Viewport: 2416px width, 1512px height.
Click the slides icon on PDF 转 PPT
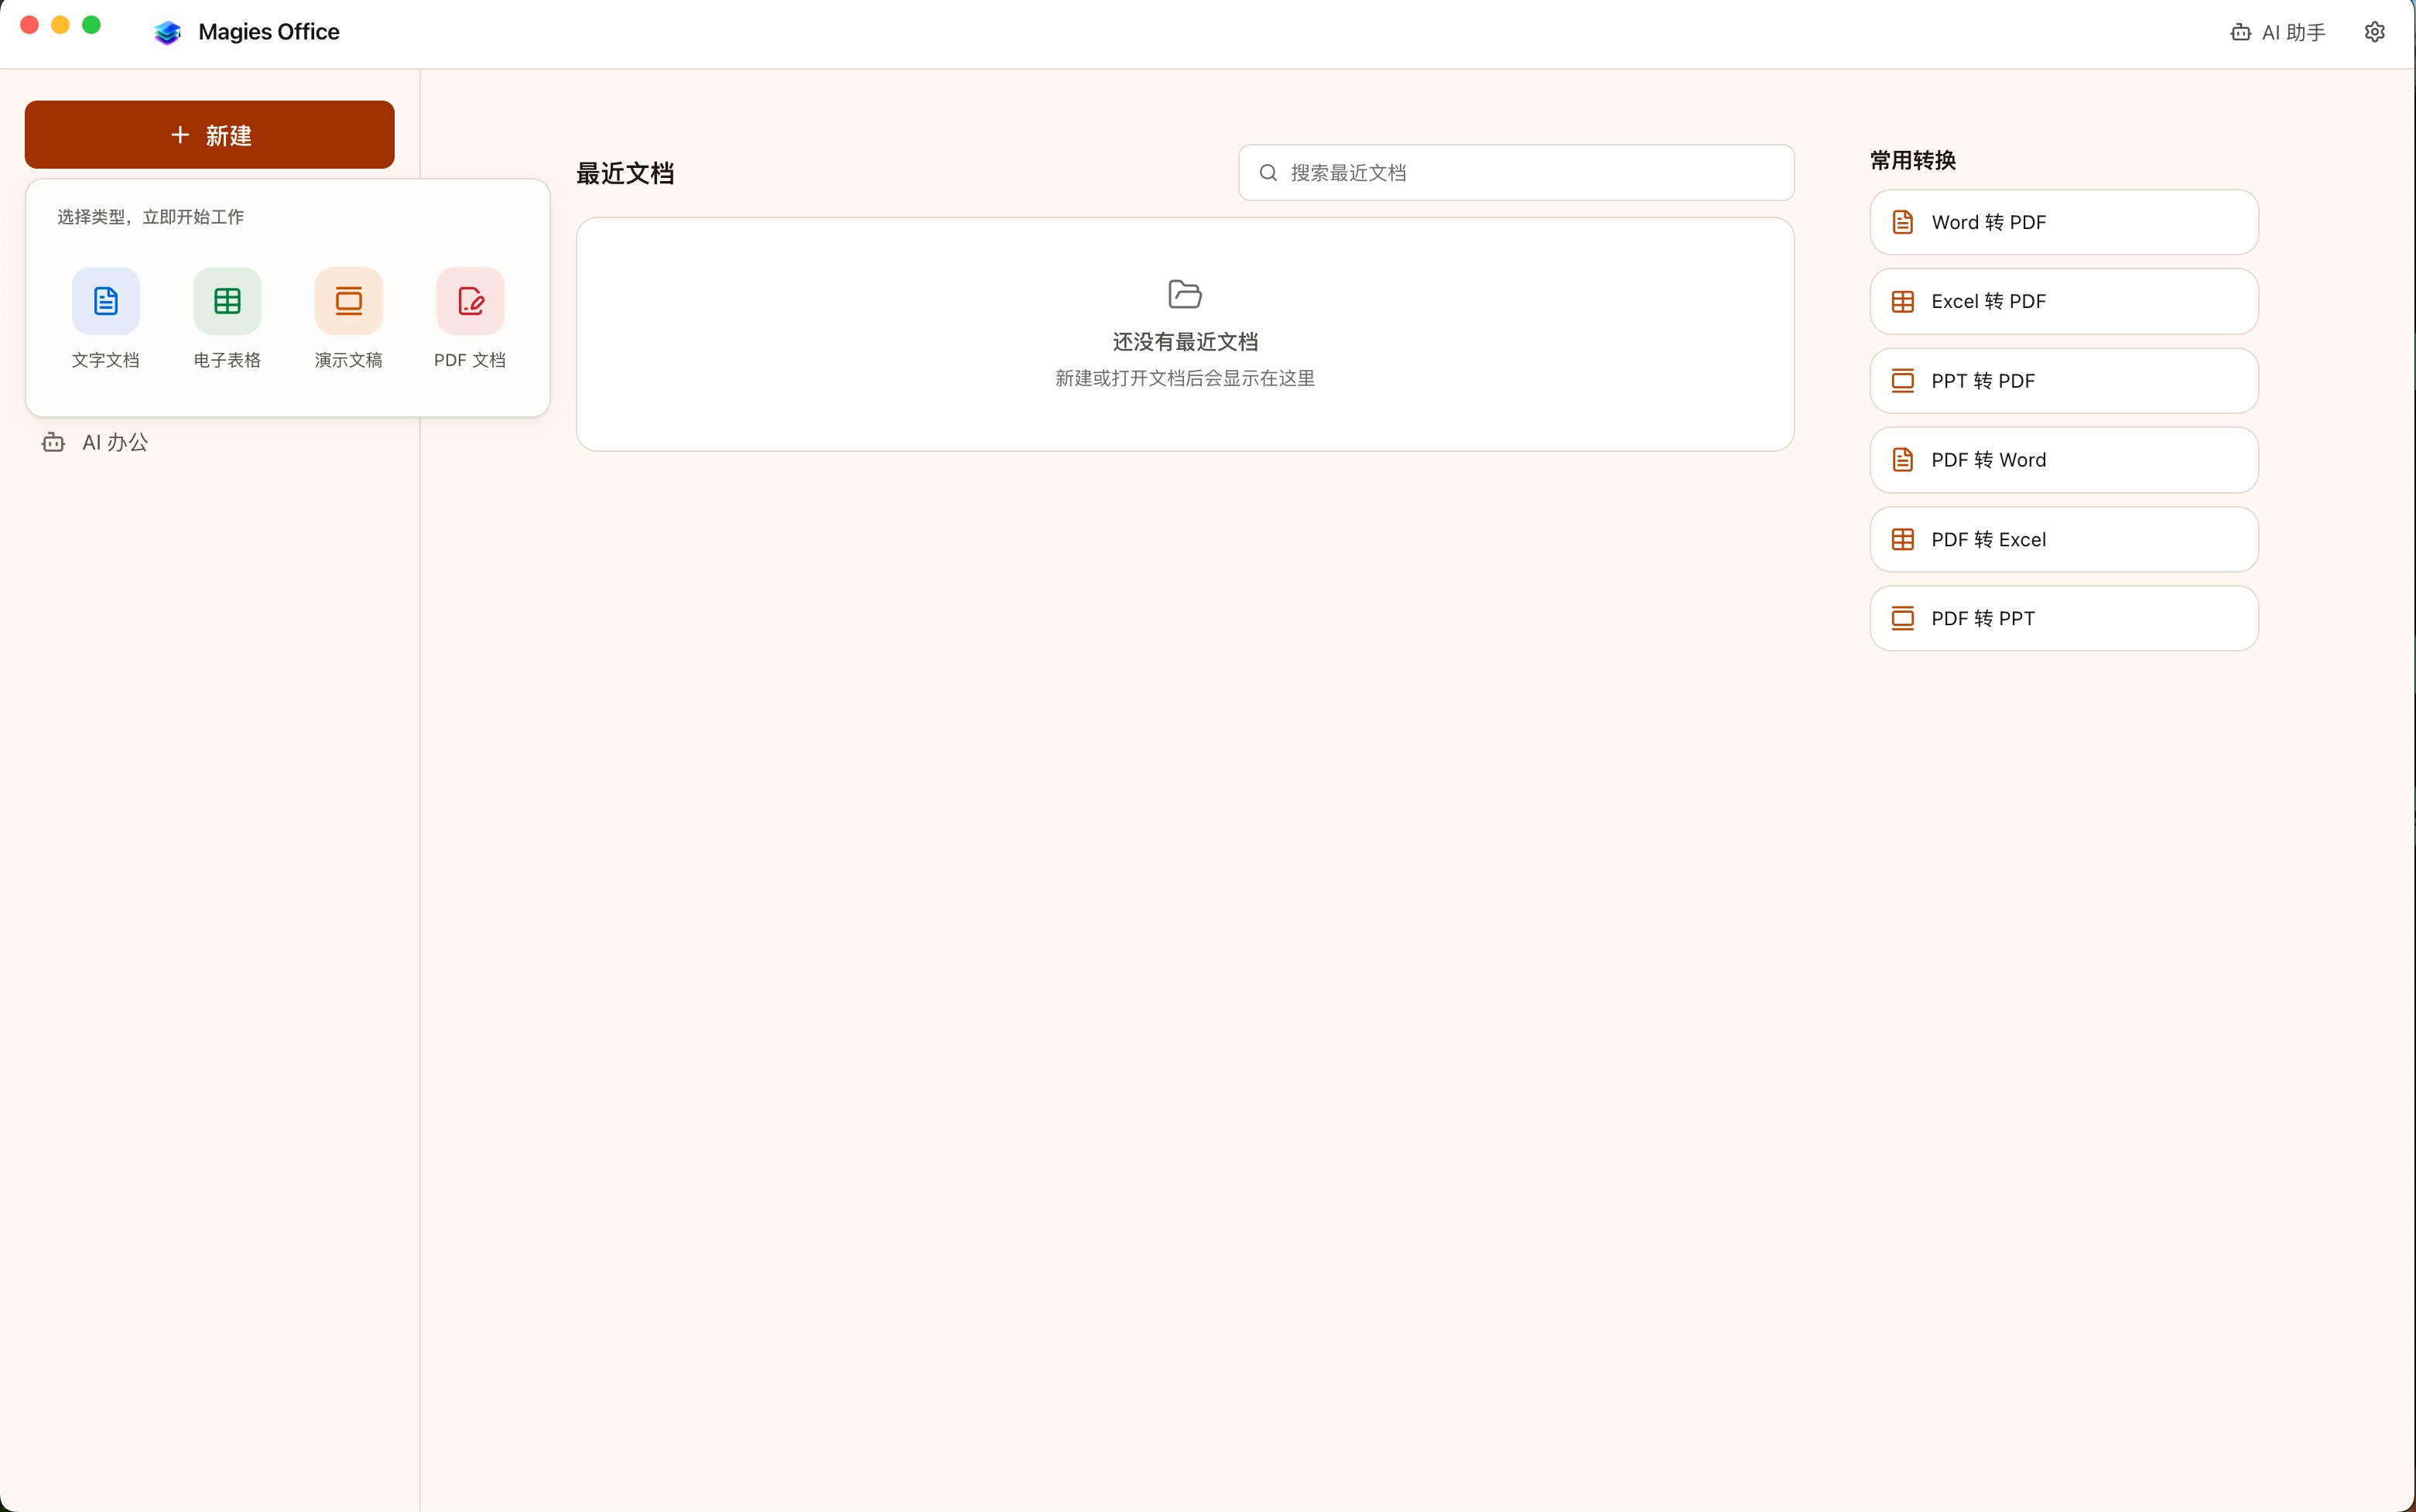(x=1903, y=618)
